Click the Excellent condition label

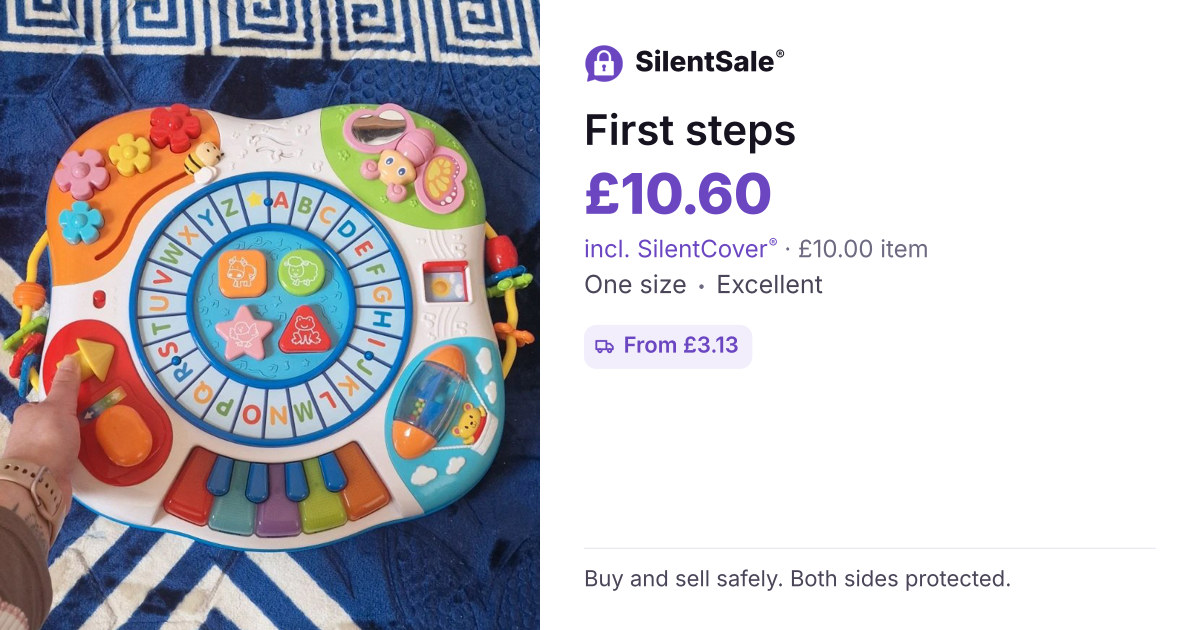pos(769,285)
